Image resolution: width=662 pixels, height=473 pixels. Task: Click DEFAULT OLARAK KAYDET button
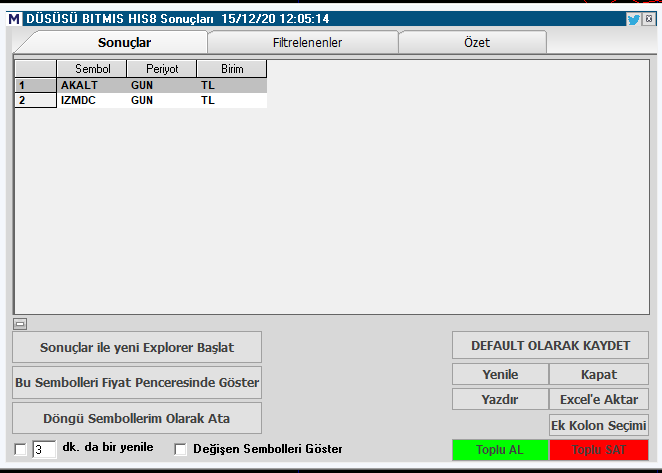tap(550, 345)
